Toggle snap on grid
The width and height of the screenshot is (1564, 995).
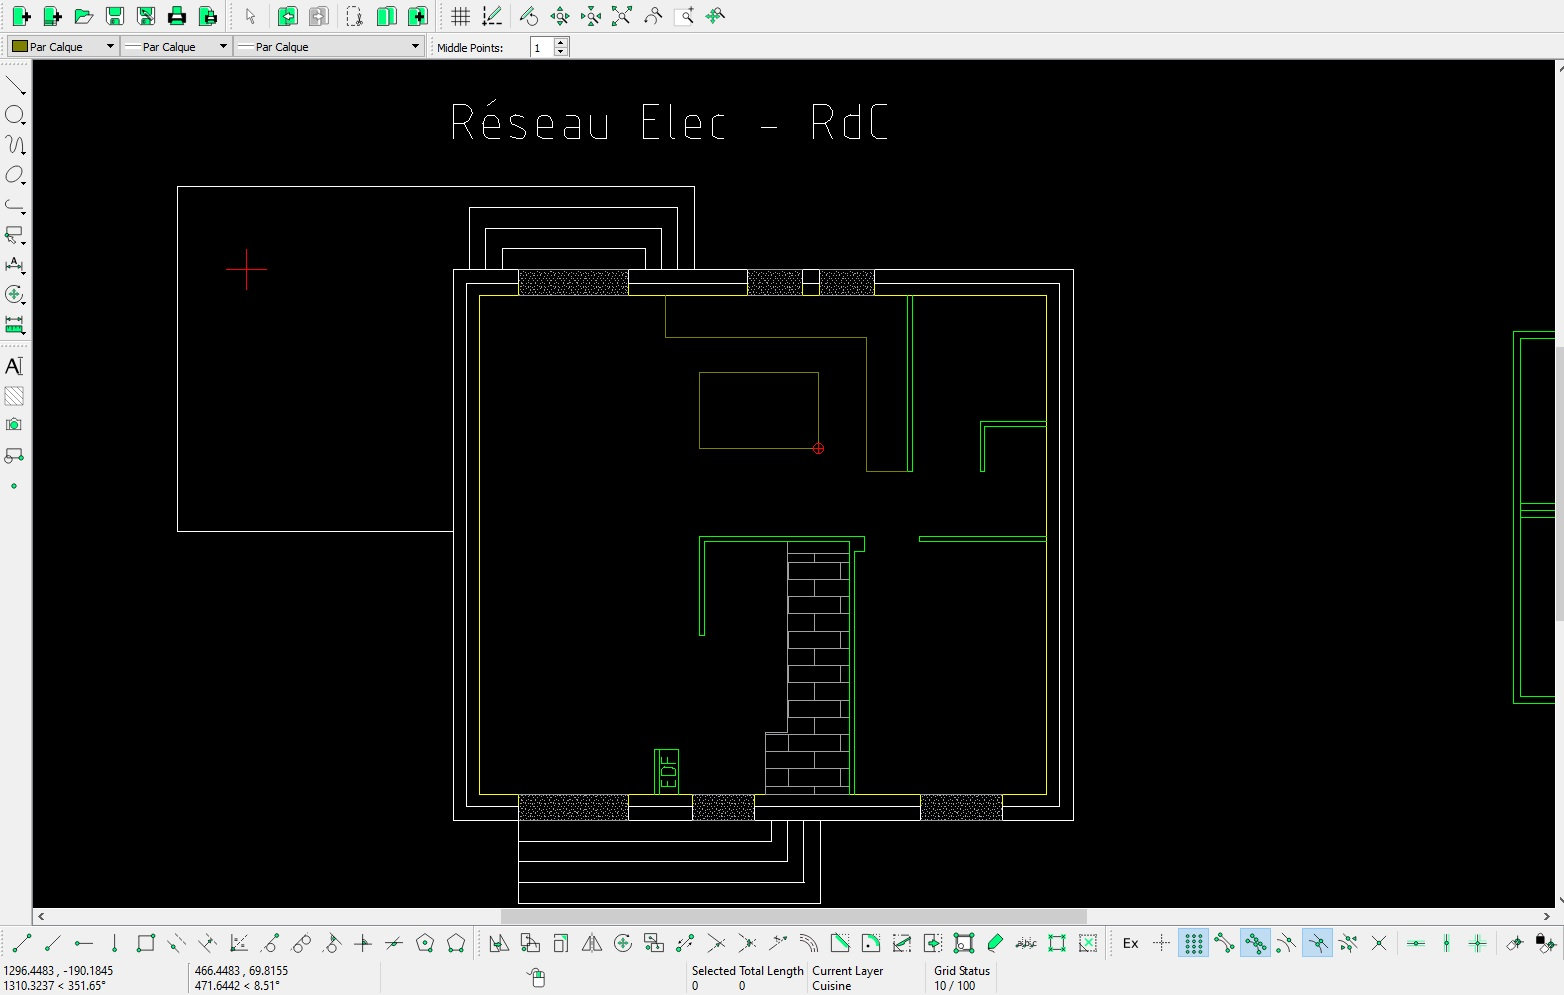click(x=1193, y=943)
